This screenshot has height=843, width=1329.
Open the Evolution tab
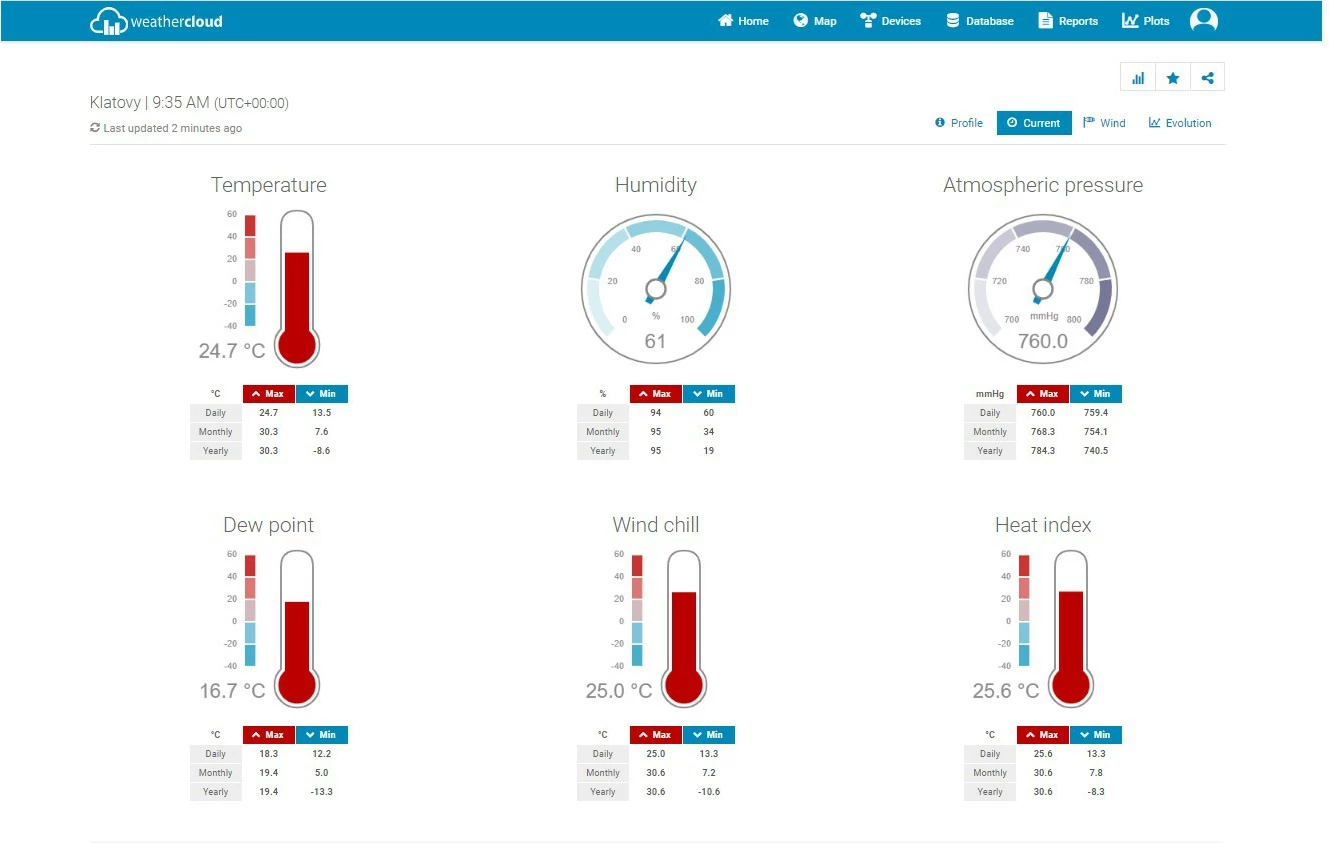[x=1180, y=123]
